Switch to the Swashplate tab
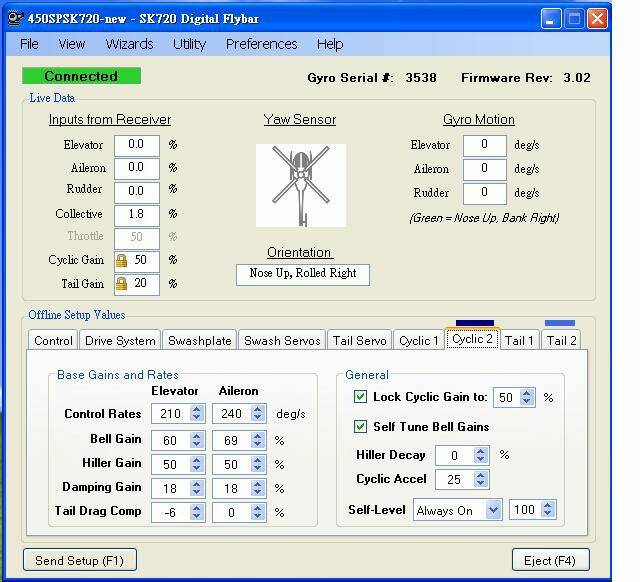The height and width of the screenshot is (582, 640). coord(200,340)
